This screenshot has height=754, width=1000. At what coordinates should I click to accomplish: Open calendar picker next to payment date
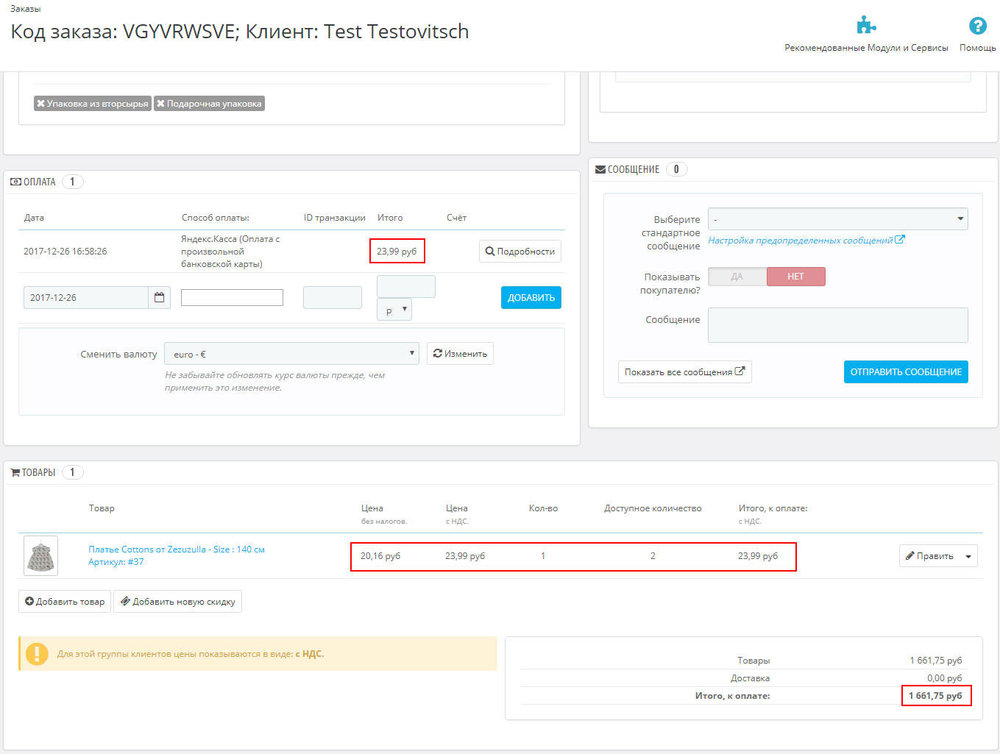click(x=159, y=297)
